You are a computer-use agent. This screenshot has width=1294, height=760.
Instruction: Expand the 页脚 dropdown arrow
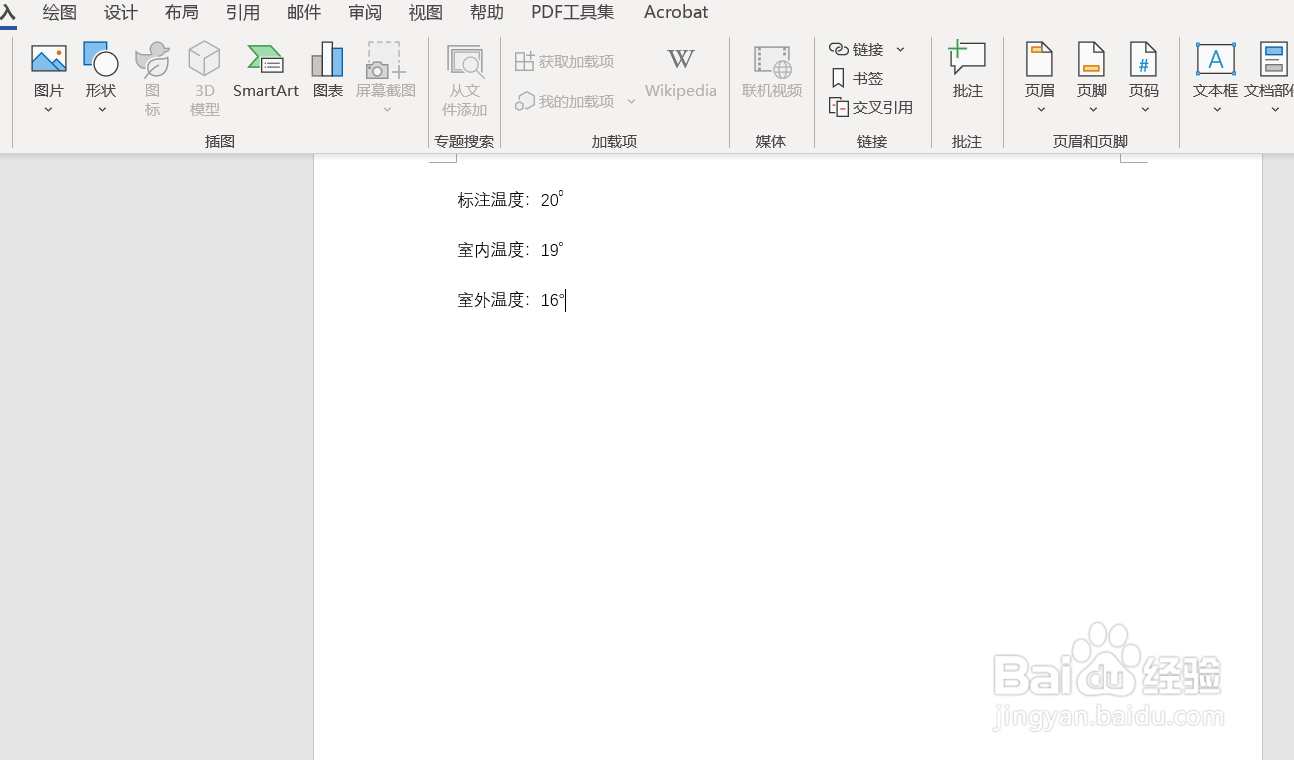1092,110
